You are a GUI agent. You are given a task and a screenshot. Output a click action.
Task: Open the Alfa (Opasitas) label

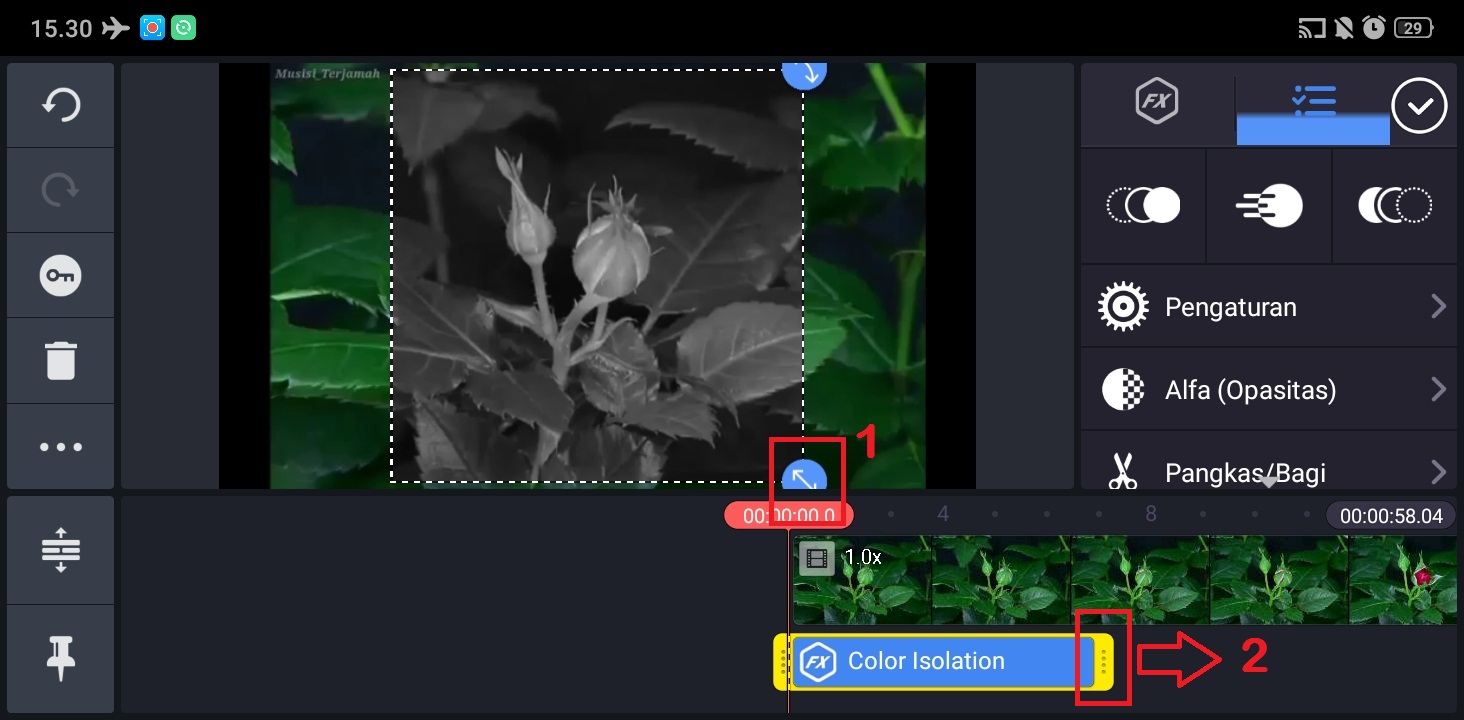coord(1251,390)
